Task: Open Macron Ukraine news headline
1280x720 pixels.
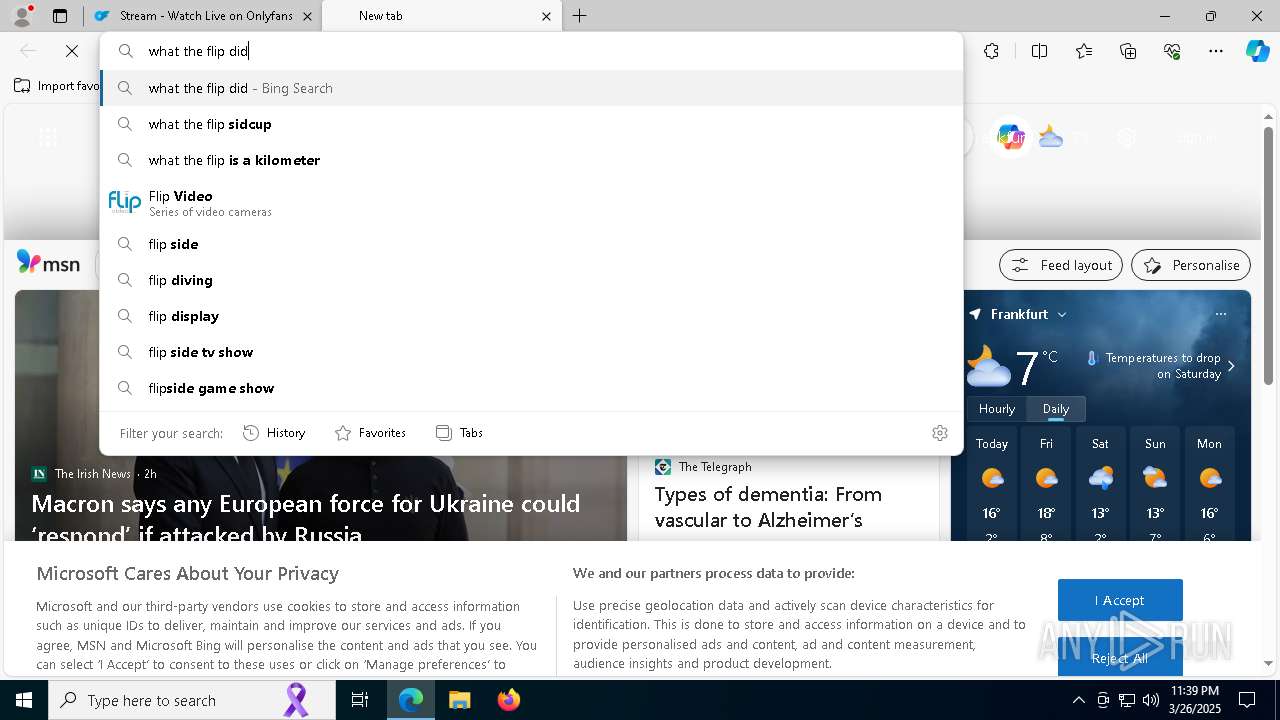Action: click(306, 518)
